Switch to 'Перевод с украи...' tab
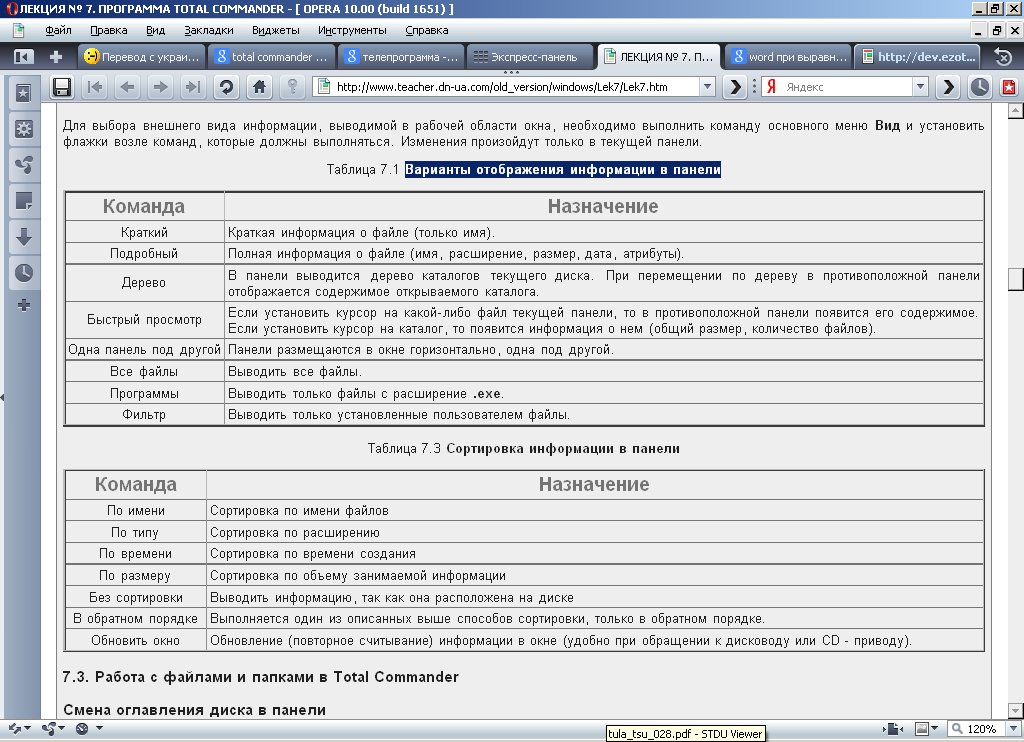Image resolution: width=1024 pixels, height=742 pixels. 142,57
